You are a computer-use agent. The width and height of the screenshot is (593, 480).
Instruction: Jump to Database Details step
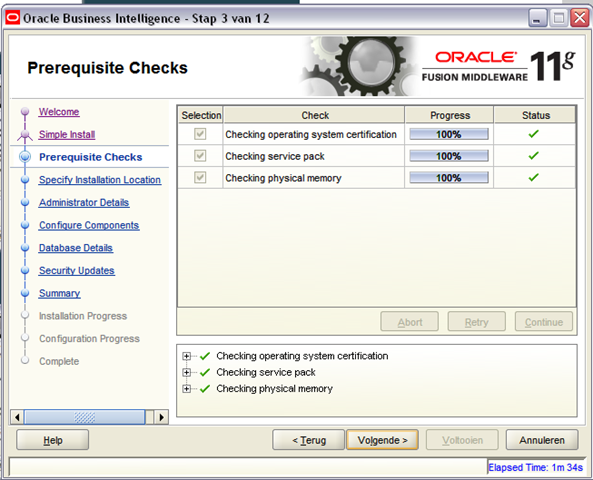click(x=76, y=248)
